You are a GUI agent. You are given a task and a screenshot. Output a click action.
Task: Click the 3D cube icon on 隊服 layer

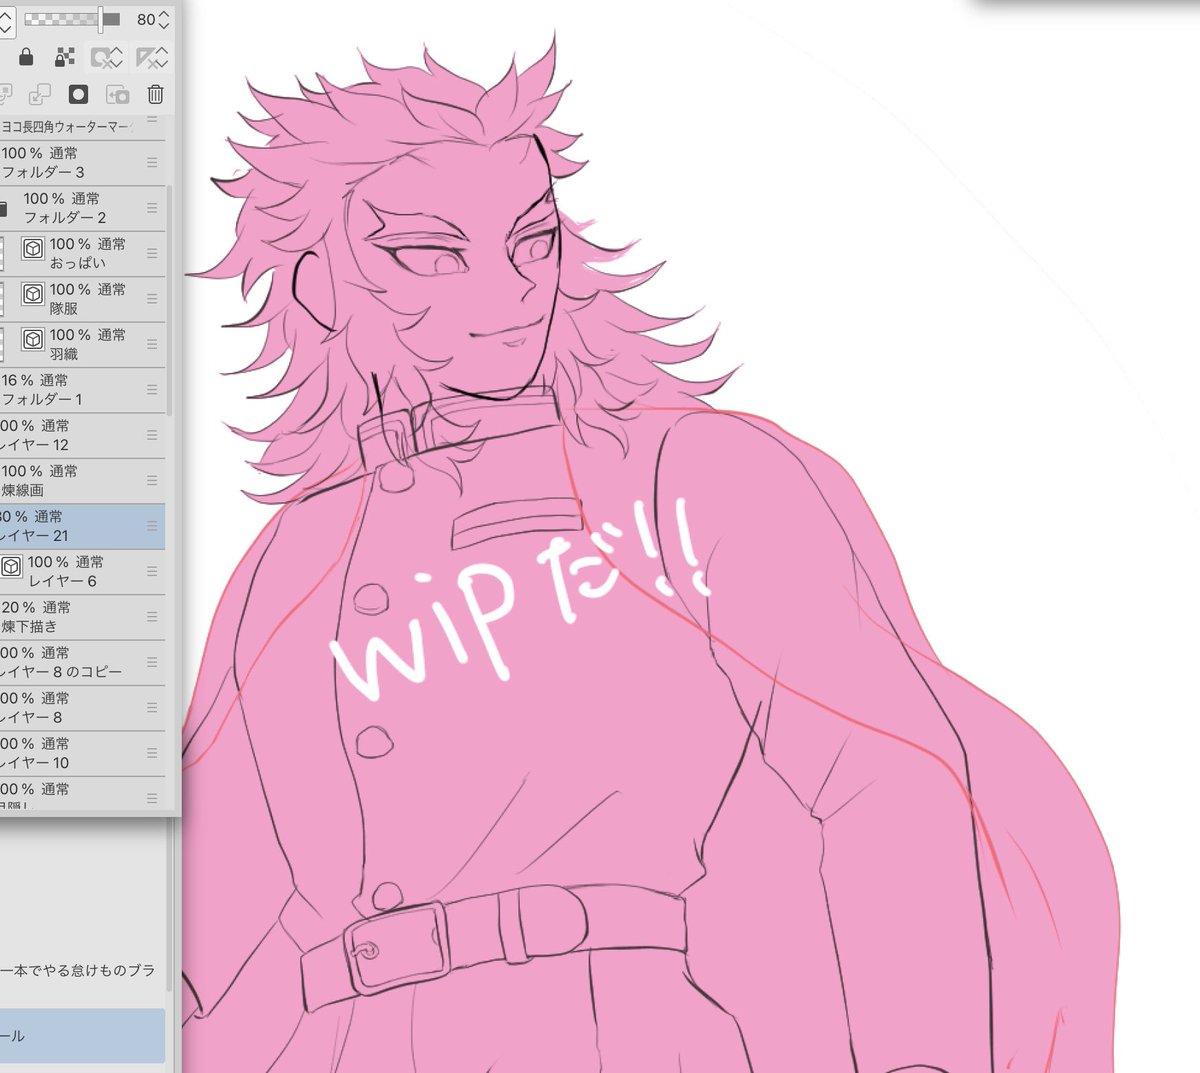[x=33, y=294]
